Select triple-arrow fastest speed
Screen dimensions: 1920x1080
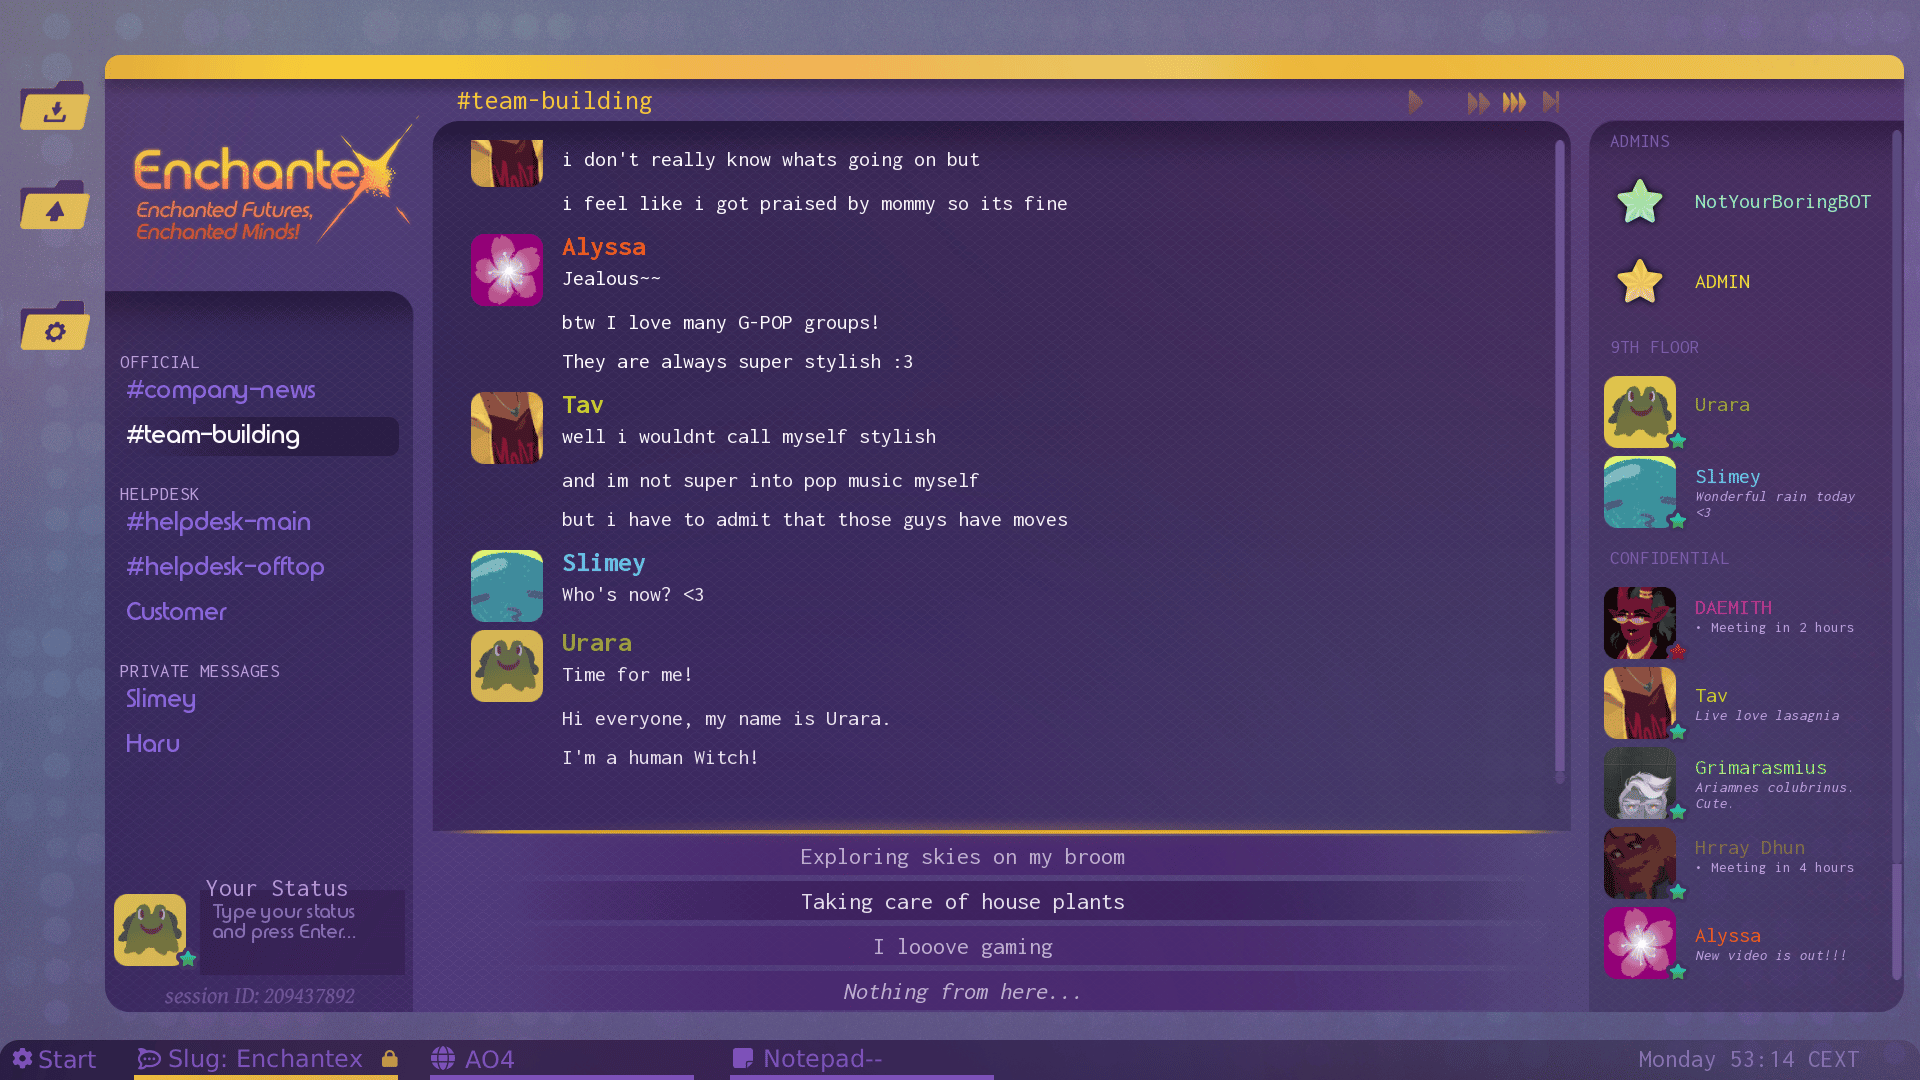[1514, 102]
